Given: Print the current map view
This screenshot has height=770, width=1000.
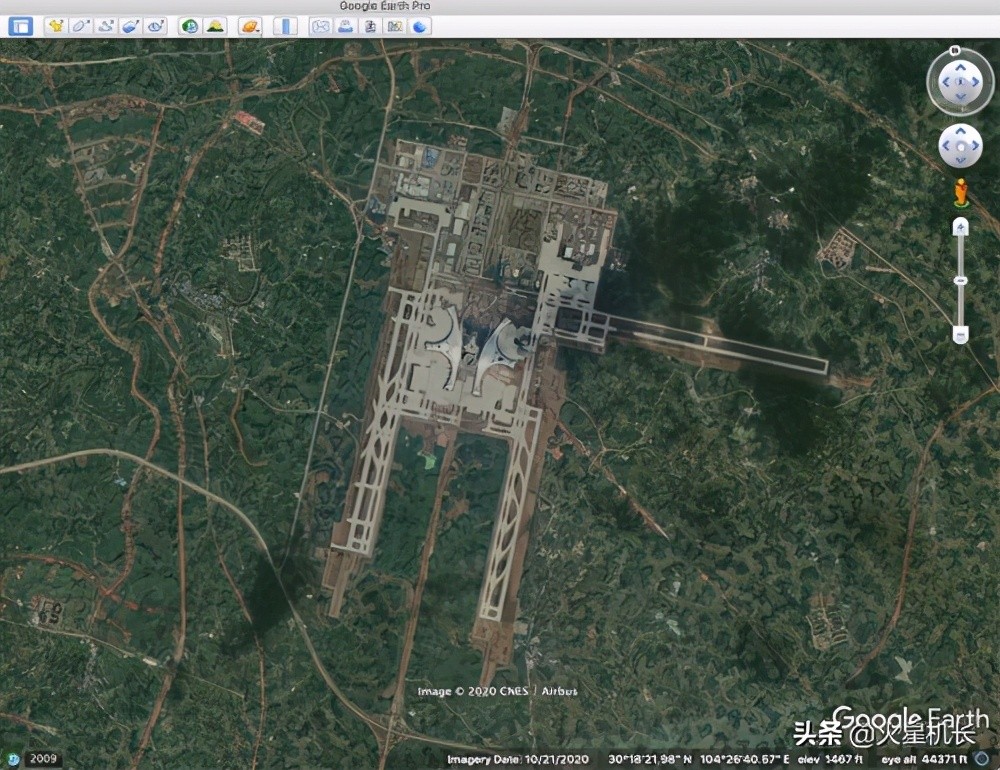Looking at the screenshot, I should tap(345, 26).
